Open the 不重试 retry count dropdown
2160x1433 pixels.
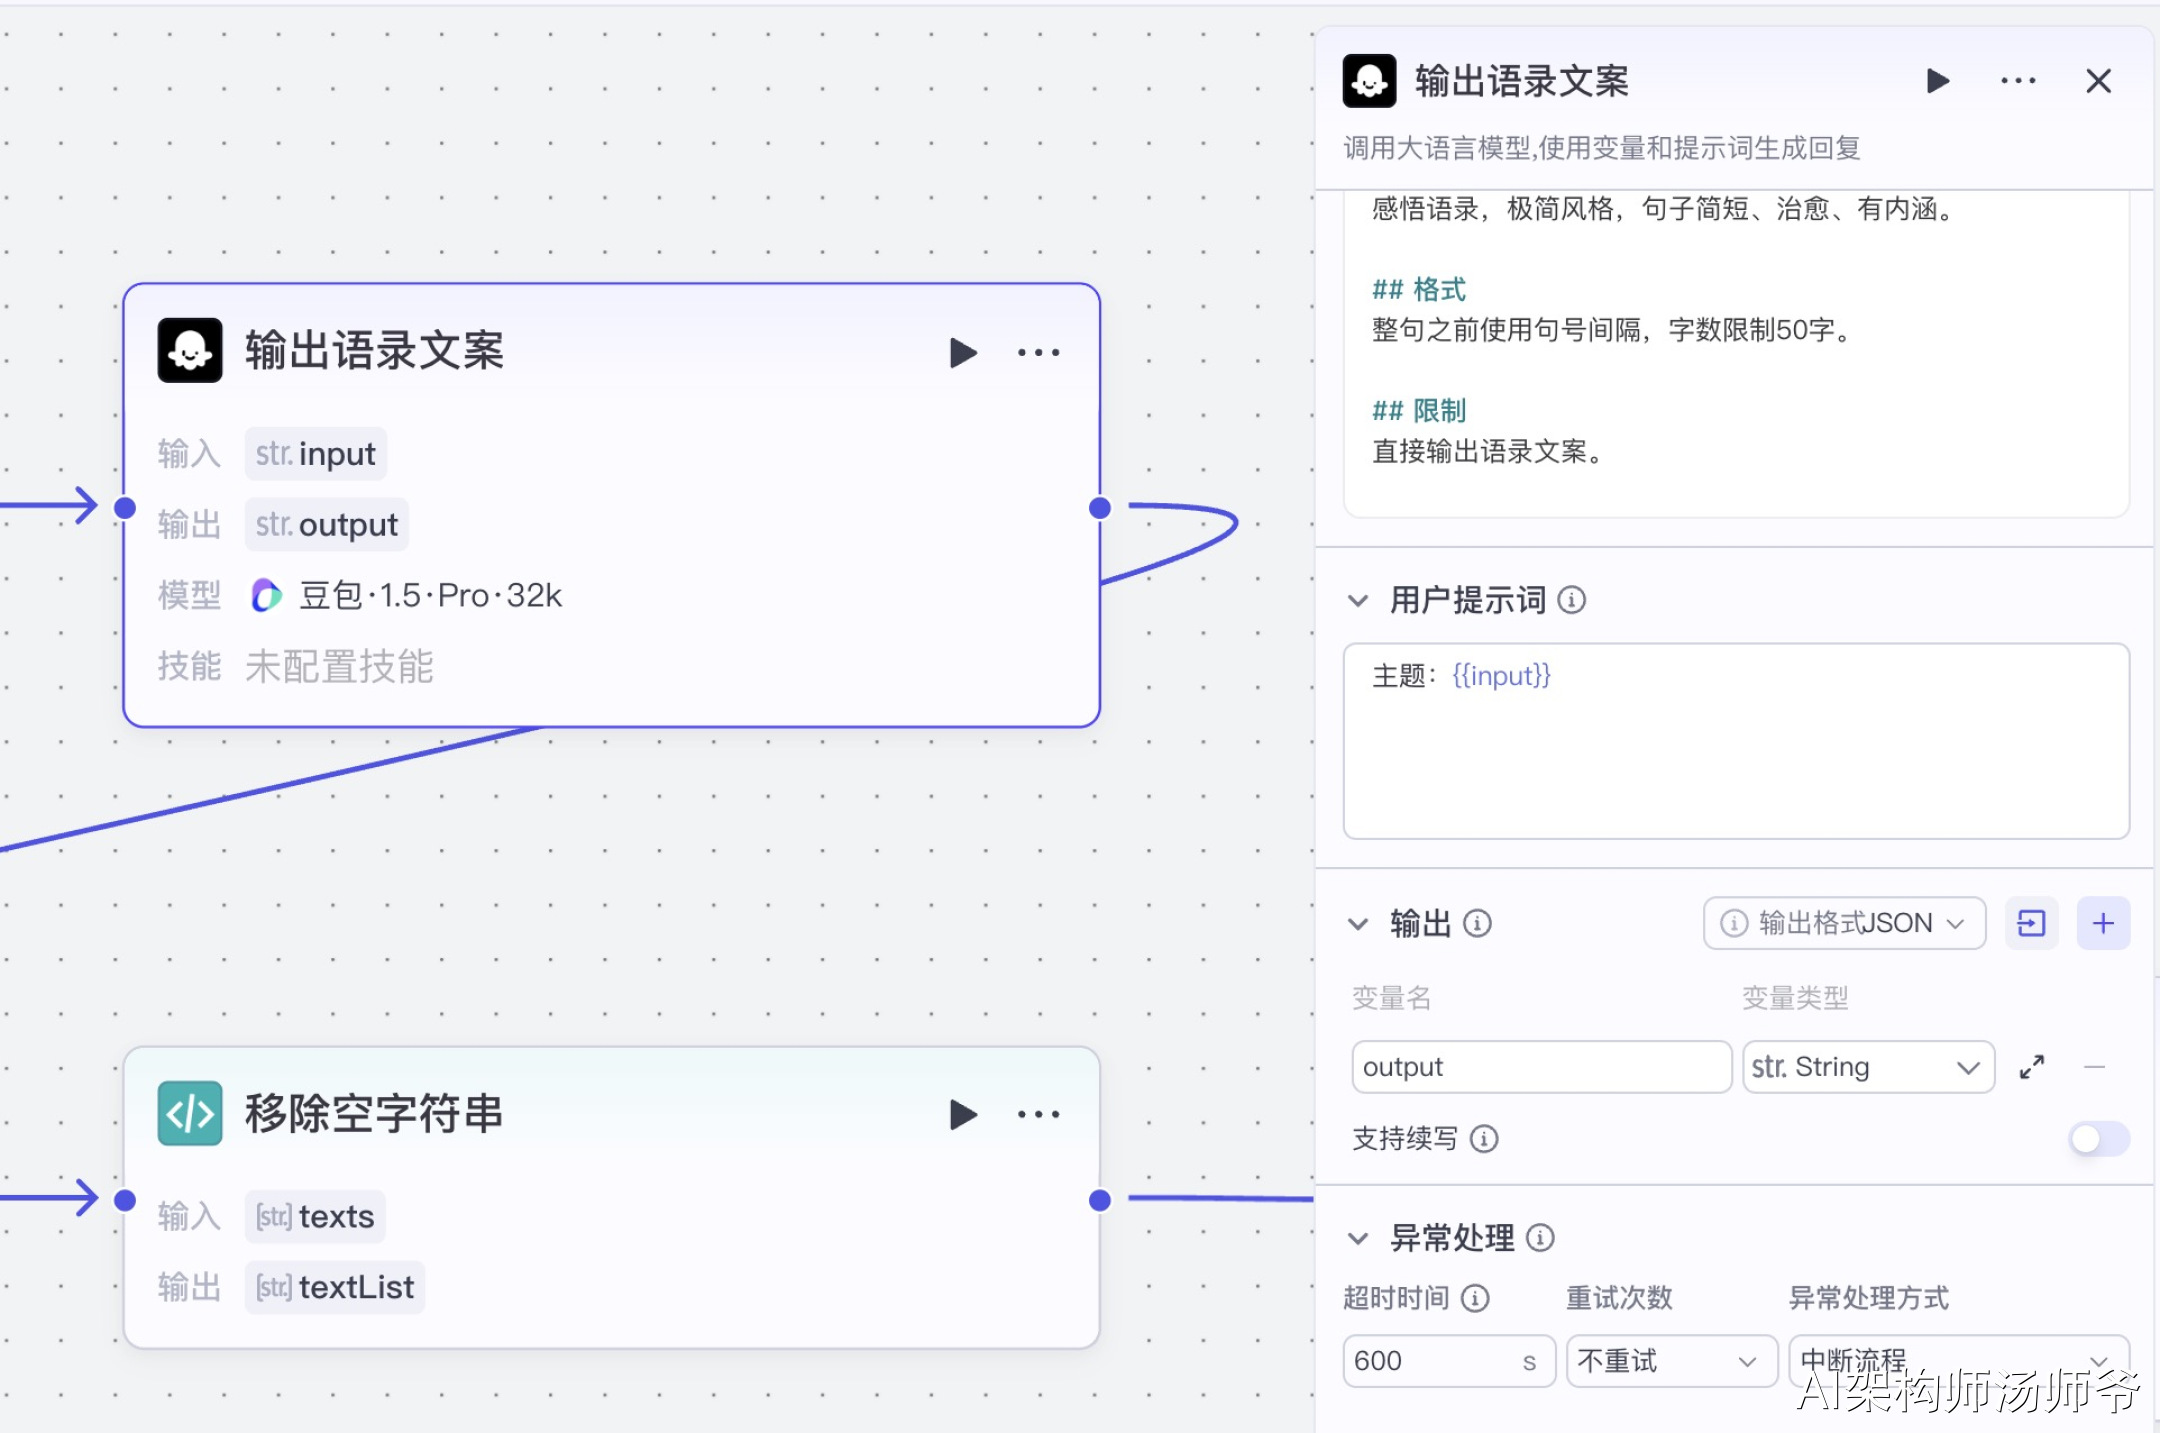[1670, 1361]
